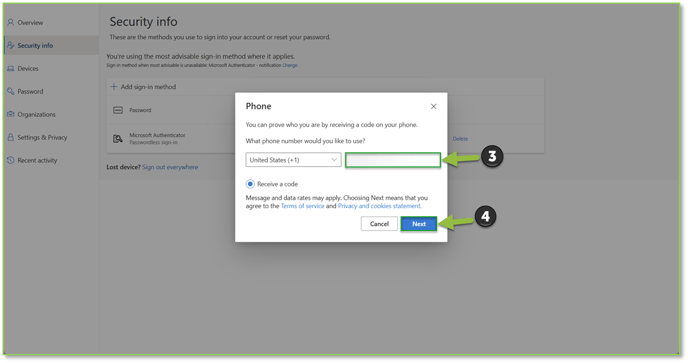The width and height of the screenshot is (688, 363).
Task: Close the Phone dialog with the X
Action: pyautogui.click(x=434, y=106)
